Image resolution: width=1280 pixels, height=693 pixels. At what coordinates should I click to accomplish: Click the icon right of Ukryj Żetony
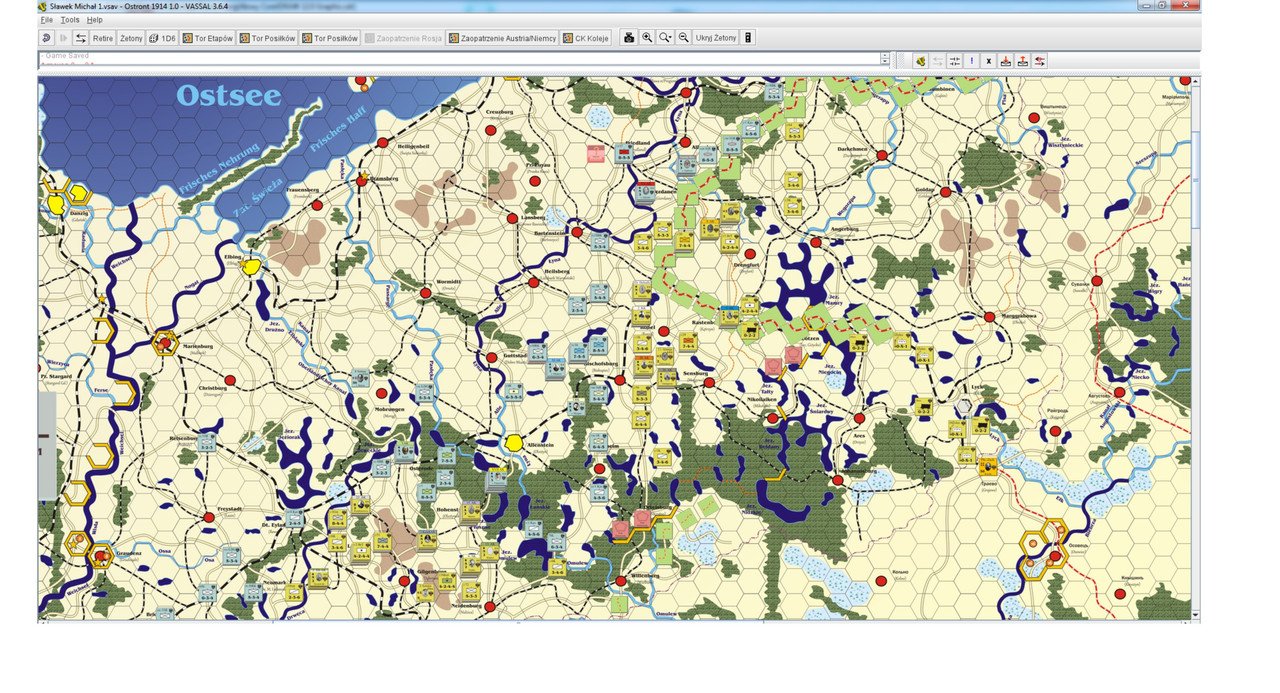(x=748, y=38)
